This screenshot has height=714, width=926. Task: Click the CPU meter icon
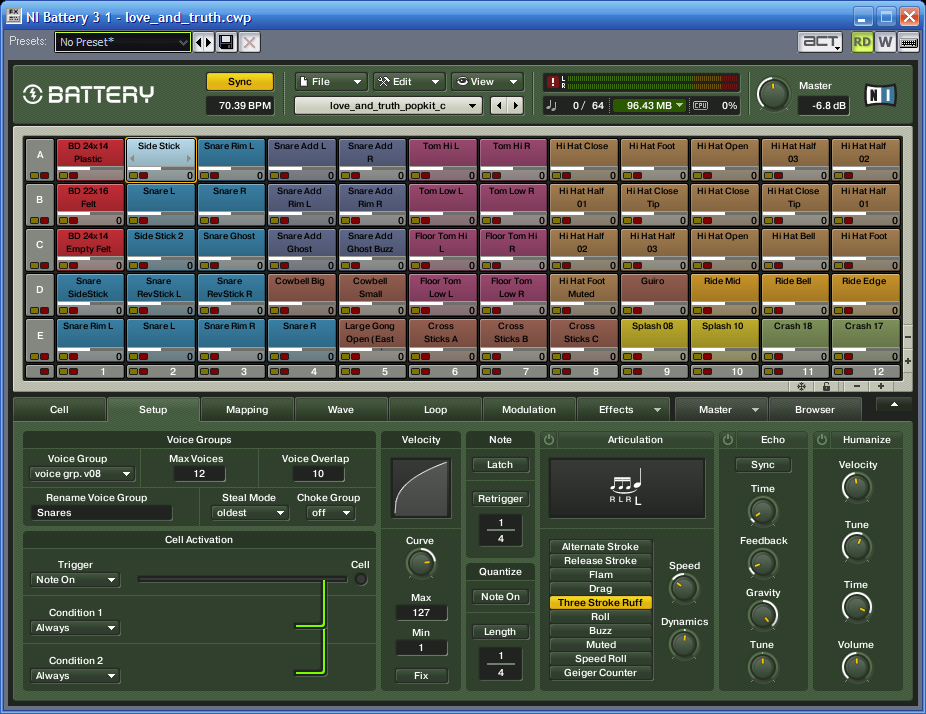coord(700,106)
